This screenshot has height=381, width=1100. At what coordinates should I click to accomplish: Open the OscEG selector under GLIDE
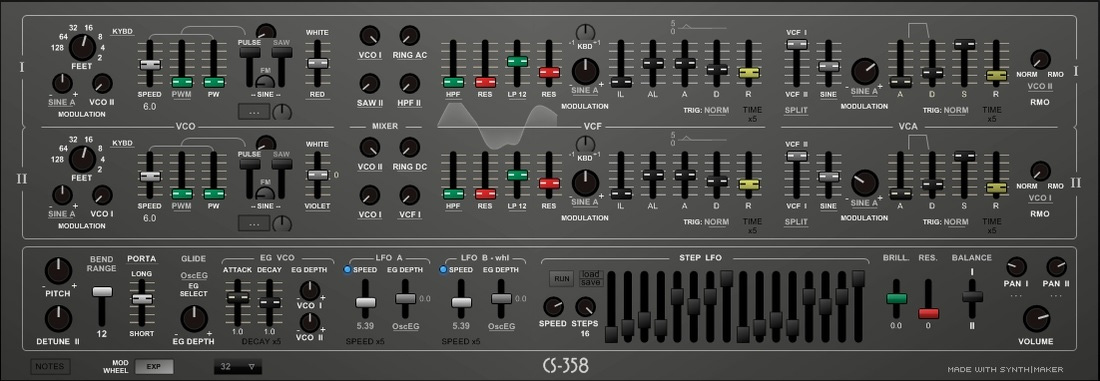pos(194,276)
